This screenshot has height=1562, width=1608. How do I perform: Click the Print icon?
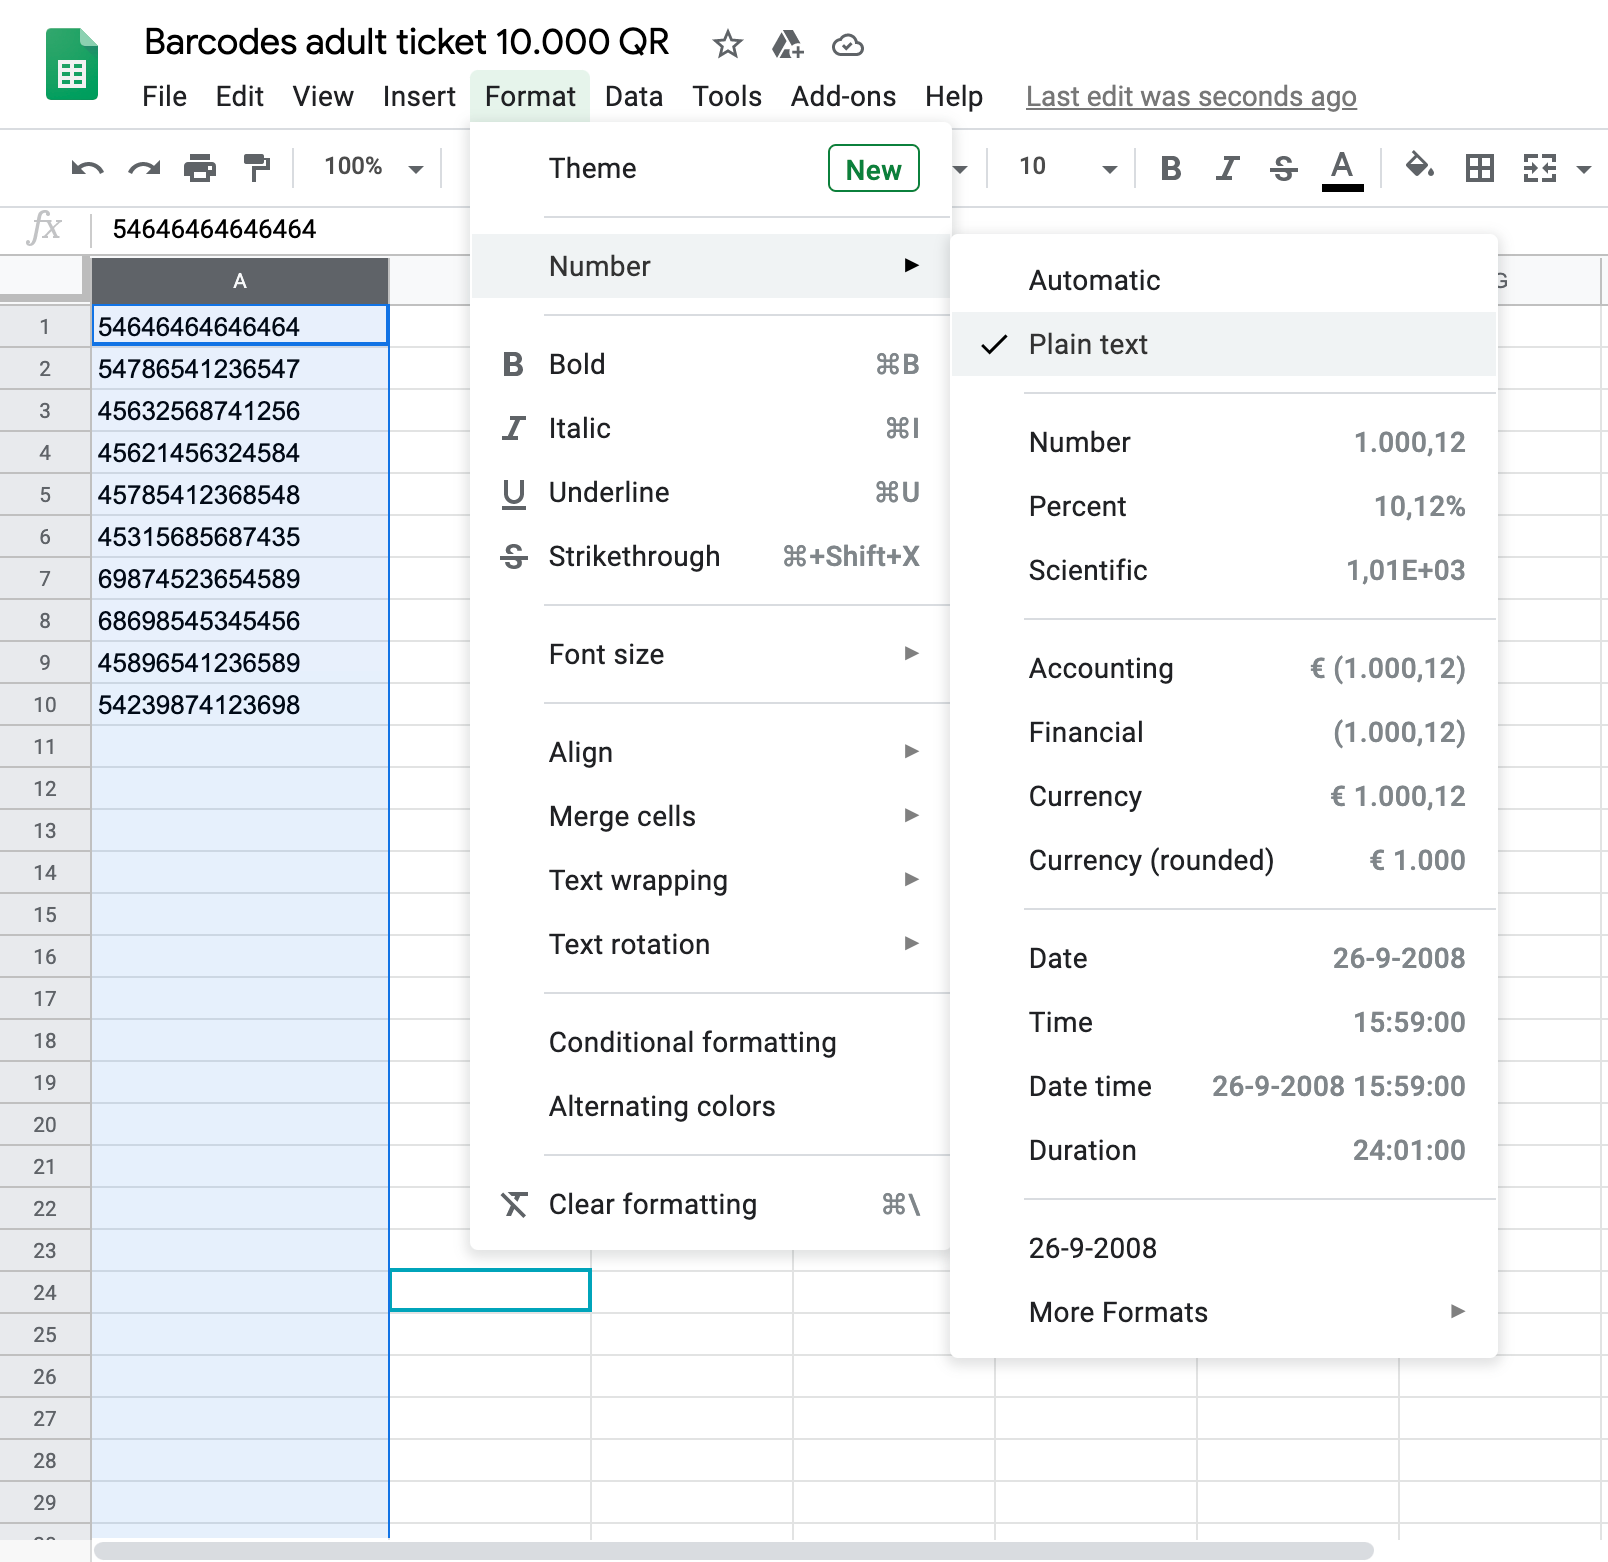[200, 168]
